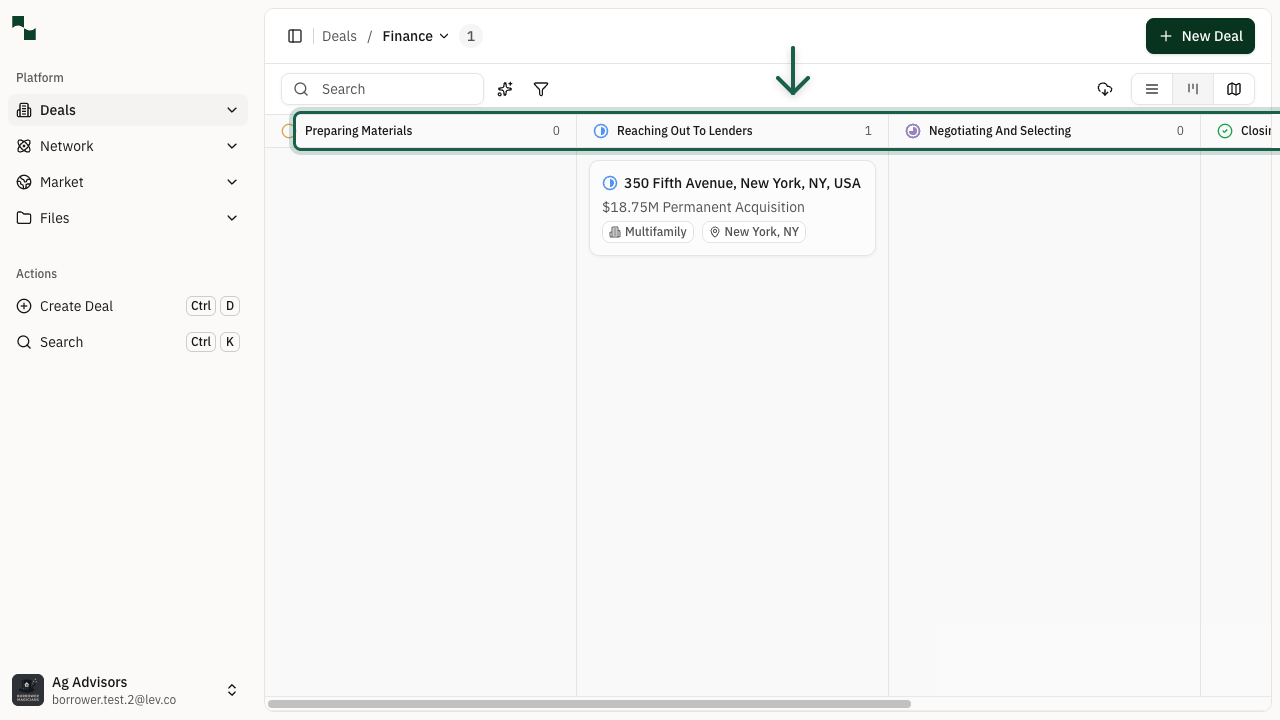Open the 350 Fifth Avenue deal card

pyautogui.click(x=732, y=207)
